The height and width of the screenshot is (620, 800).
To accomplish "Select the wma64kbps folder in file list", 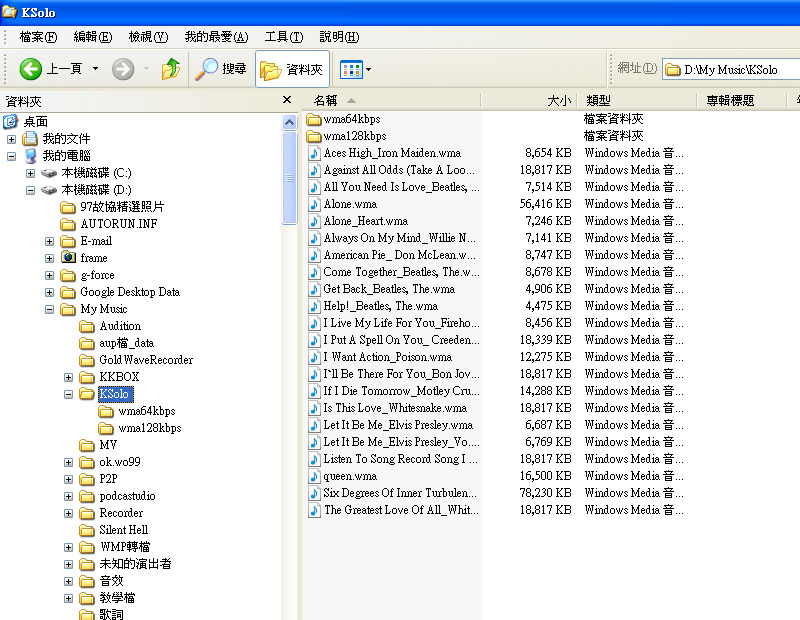I will coord(351,119).
